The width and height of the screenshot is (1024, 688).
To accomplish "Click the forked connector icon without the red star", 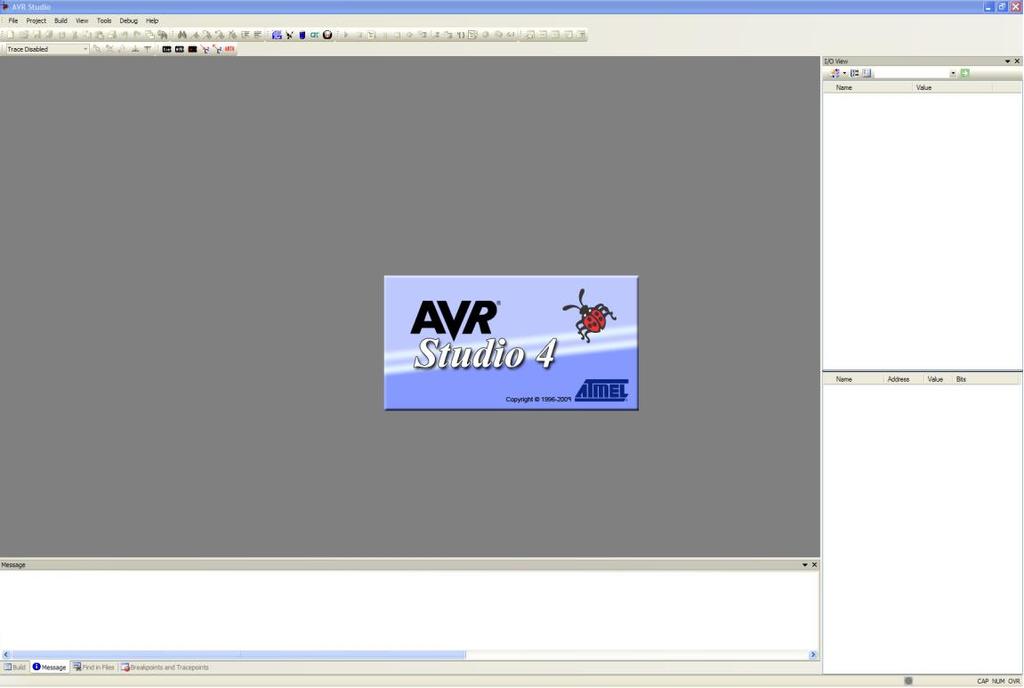I will [x=205, y=50].
